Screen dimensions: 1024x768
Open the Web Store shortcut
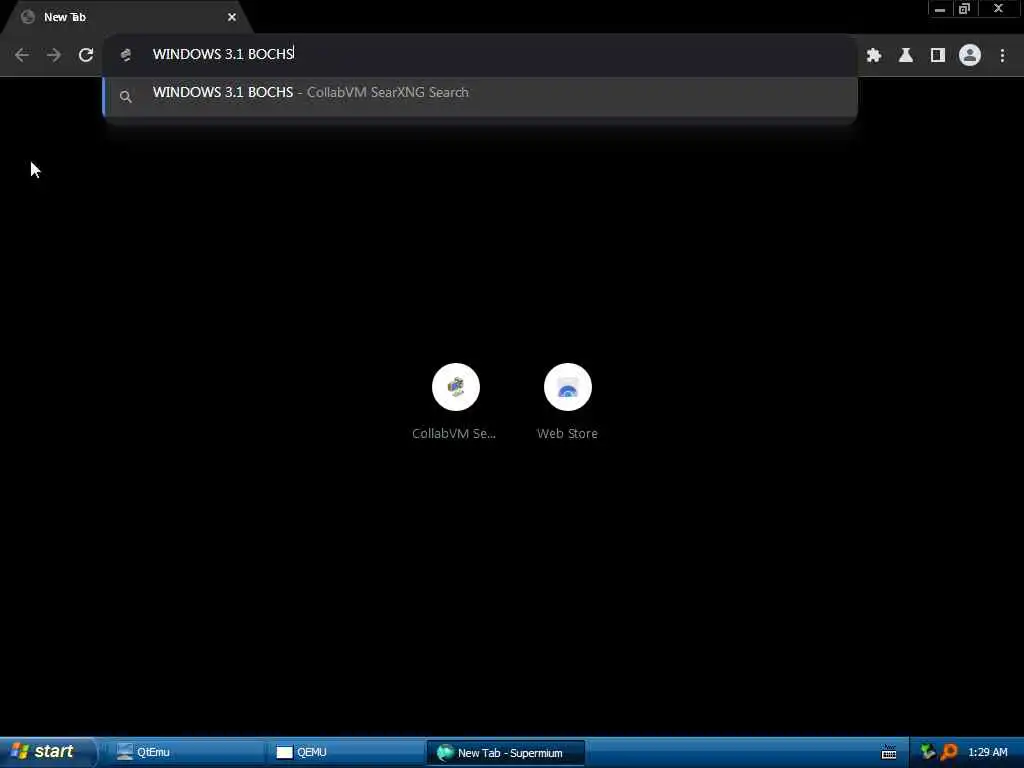tap(568, 401)
